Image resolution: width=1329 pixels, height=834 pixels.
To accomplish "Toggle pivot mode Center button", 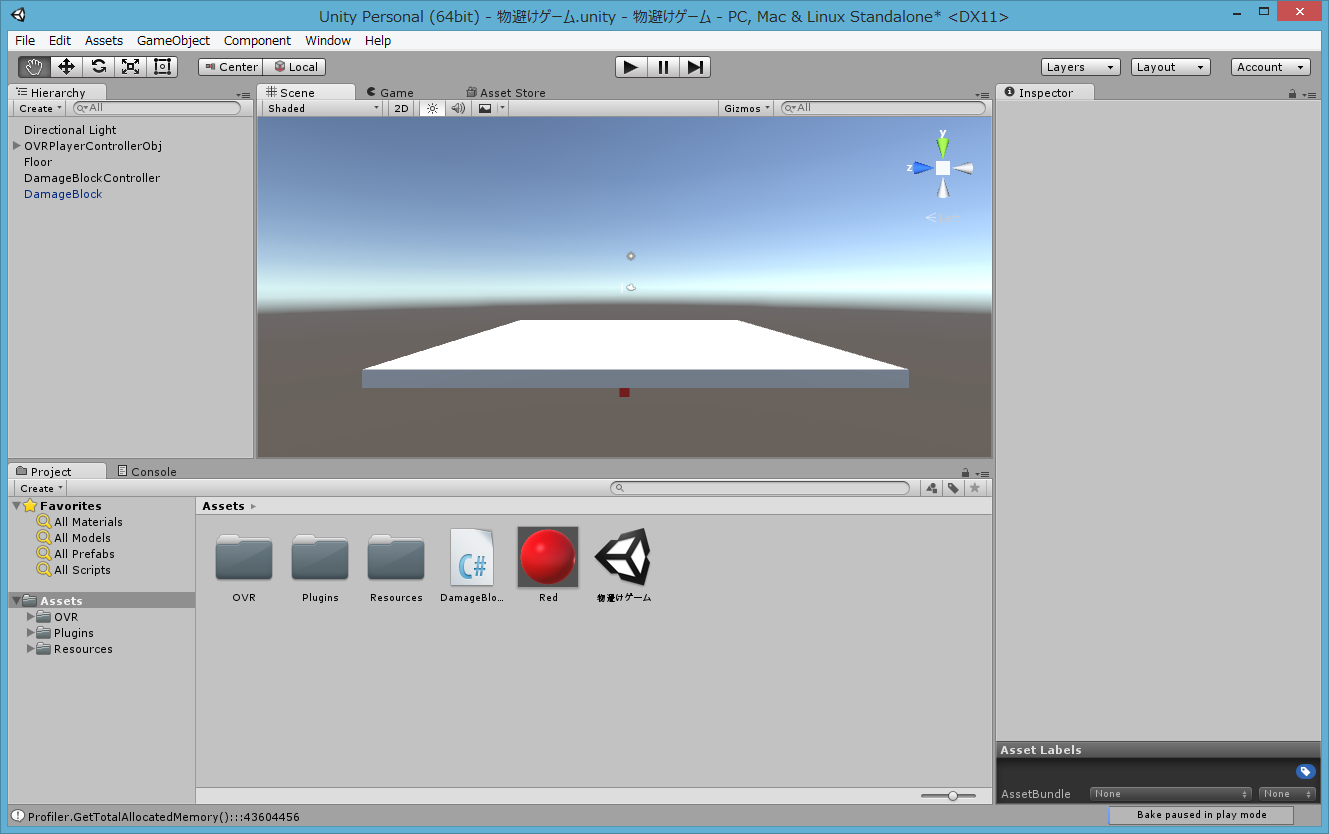I will click(230, 67).
